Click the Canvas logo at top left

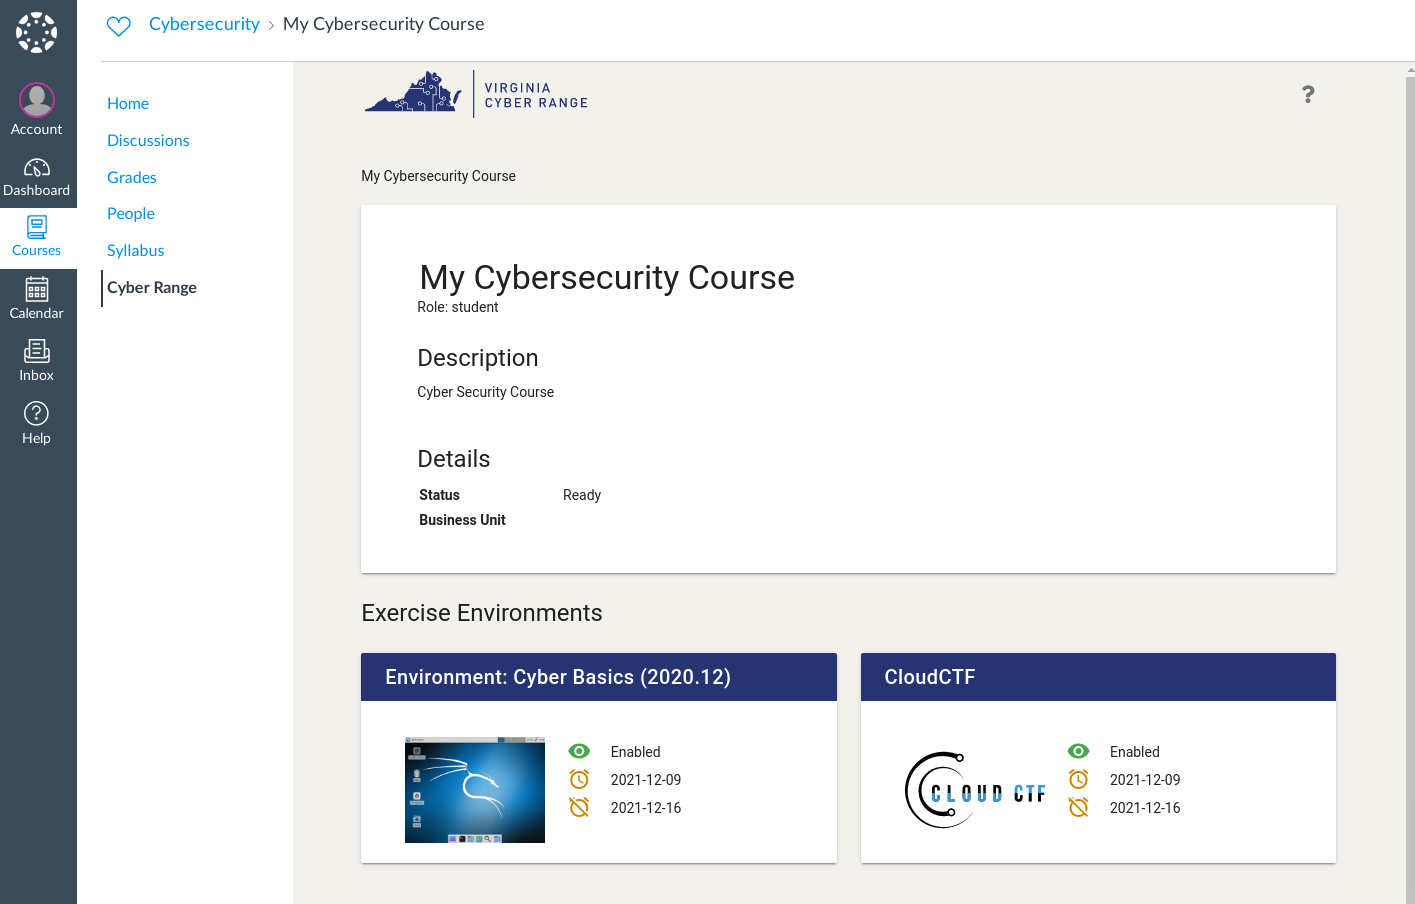pos(37,31)
